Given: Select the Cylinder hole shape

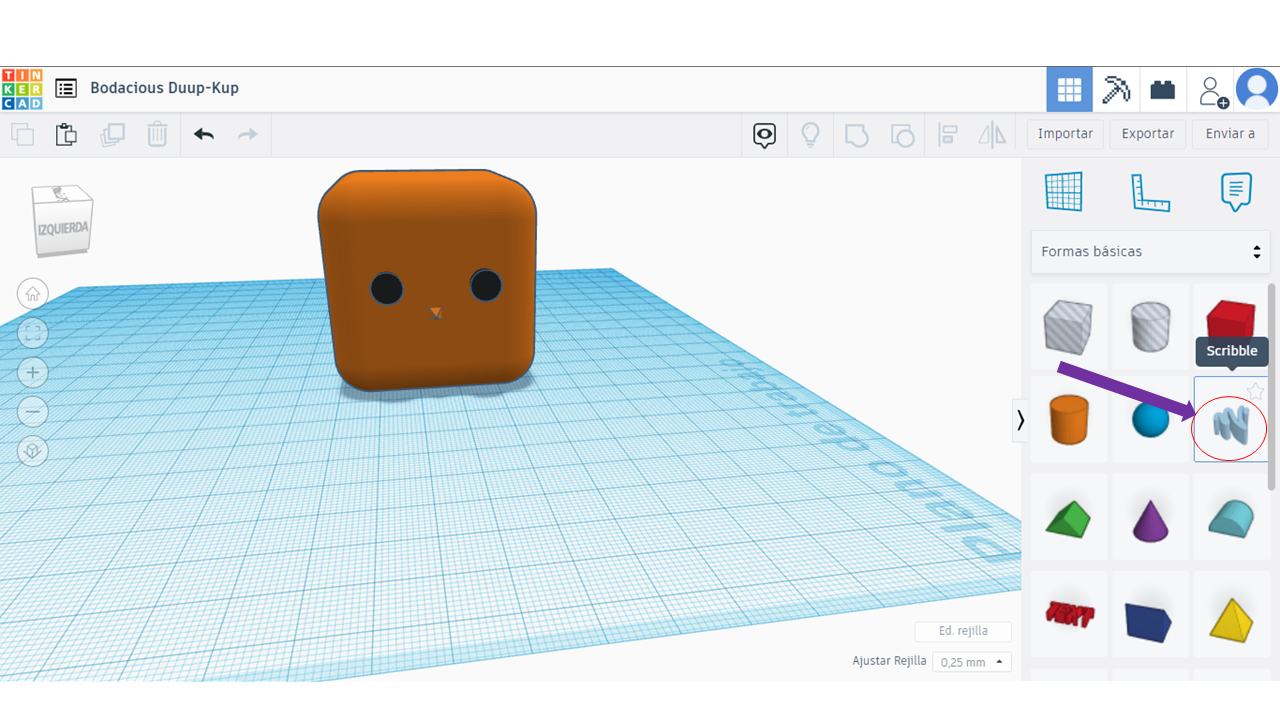Looking at the screenshot, I should coord(1150,327).
